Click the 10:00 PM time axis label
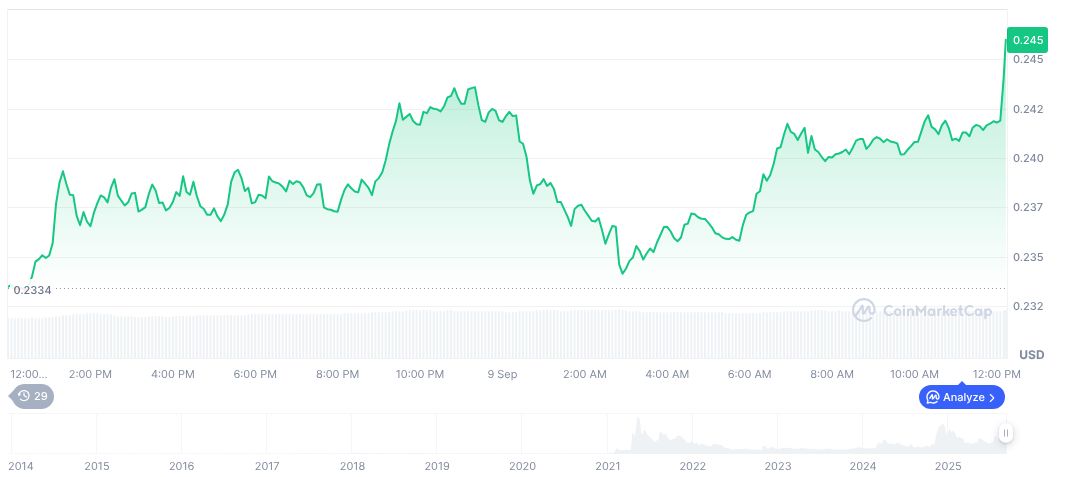 tap(420, 374)
